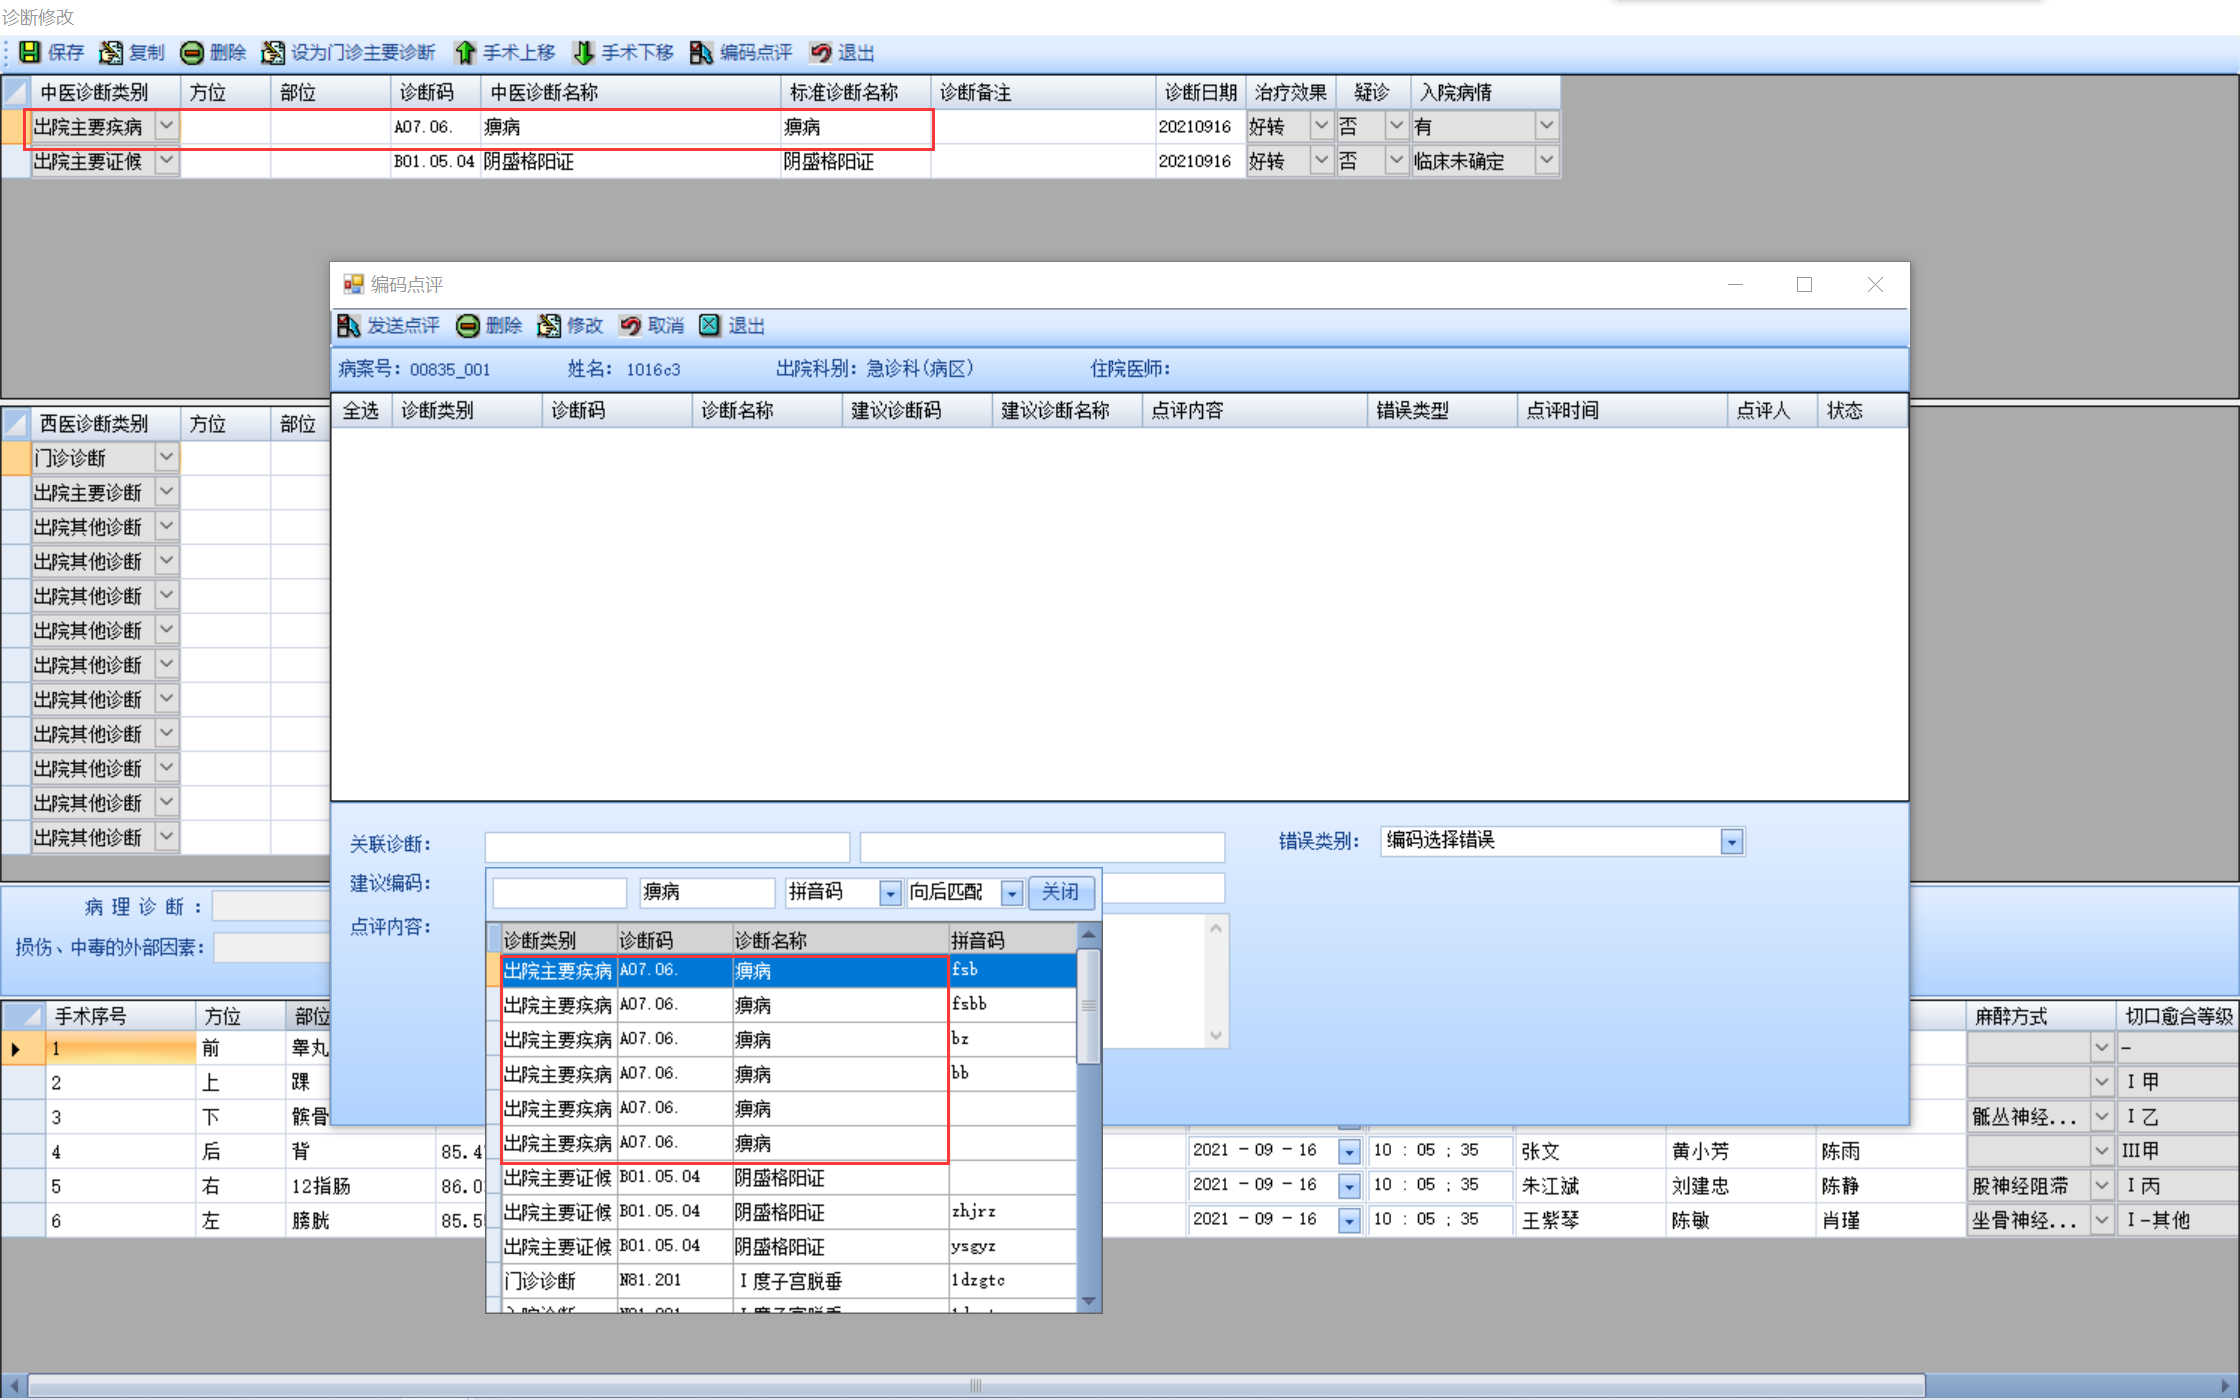The image size is (2240, 1400).
Task: Open the 向后匹配 match mode dropdown
Action: point(1012,893)
